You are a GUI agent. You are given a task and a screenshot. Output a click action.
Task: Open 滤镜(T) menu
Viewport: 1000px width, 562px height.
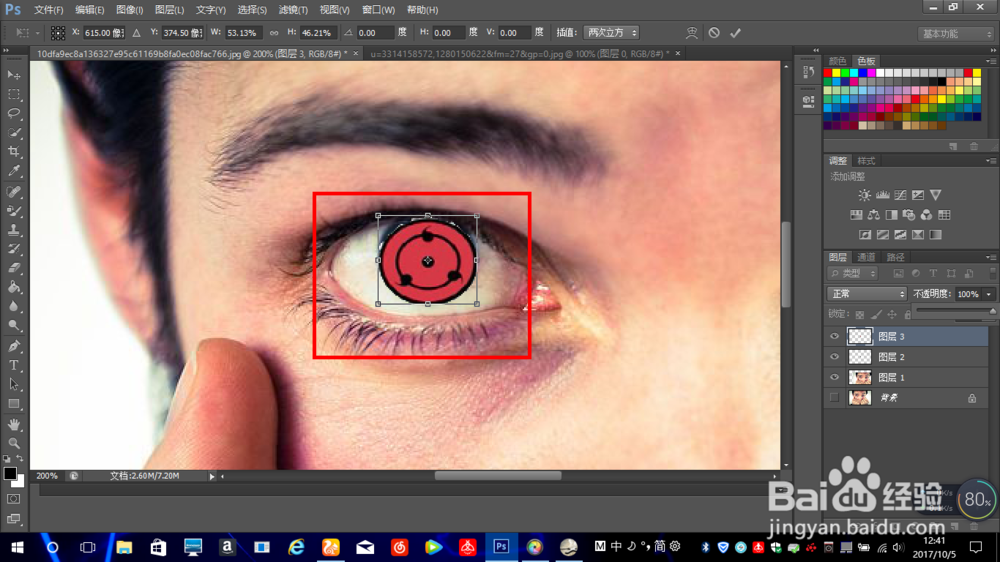click(293, 10)
